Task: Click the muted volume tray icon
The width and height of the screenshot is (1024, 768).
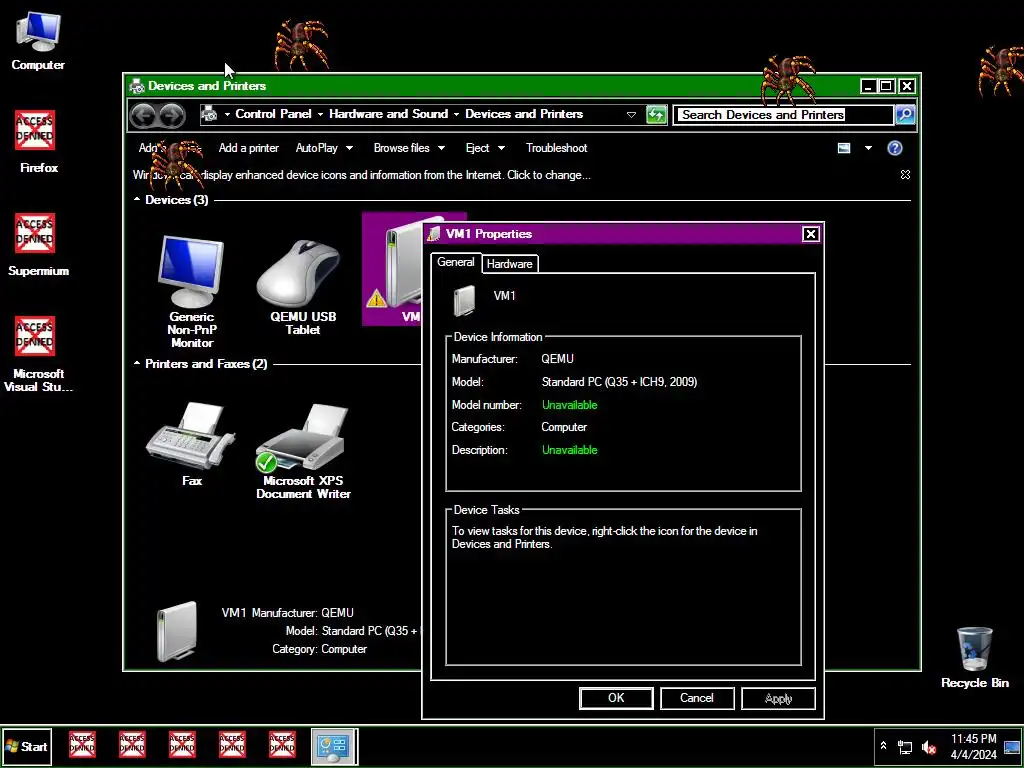Action: point(929,746)
